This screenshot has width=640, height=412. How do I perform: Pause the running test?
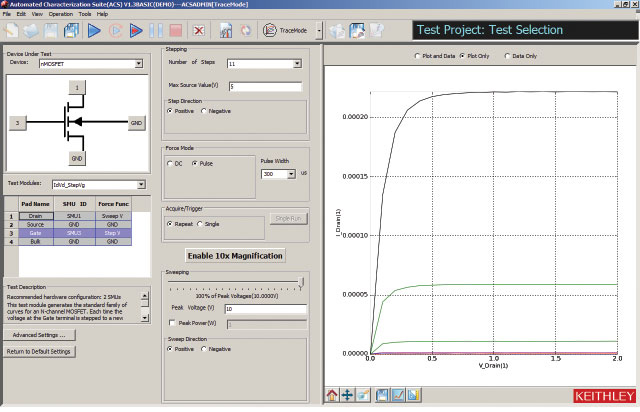pyautogui.click(x=156, y=31)
